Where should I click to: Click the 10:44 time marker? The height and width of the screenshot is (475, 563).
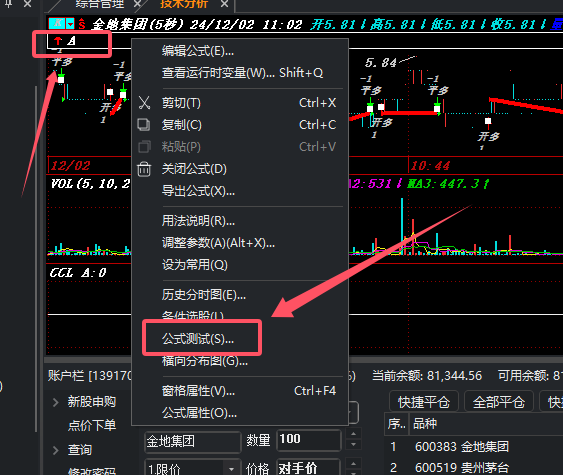click(x=430, y=166)
